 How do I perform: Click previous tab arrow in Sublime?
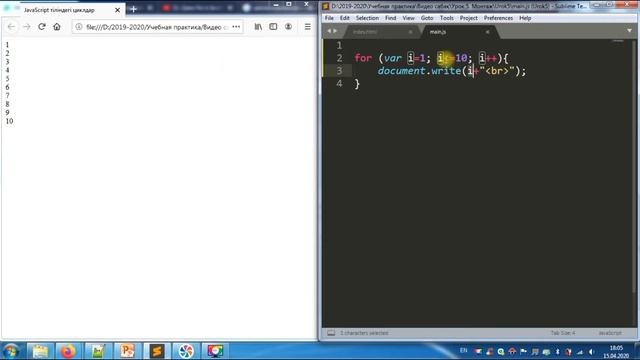[329, 31]
